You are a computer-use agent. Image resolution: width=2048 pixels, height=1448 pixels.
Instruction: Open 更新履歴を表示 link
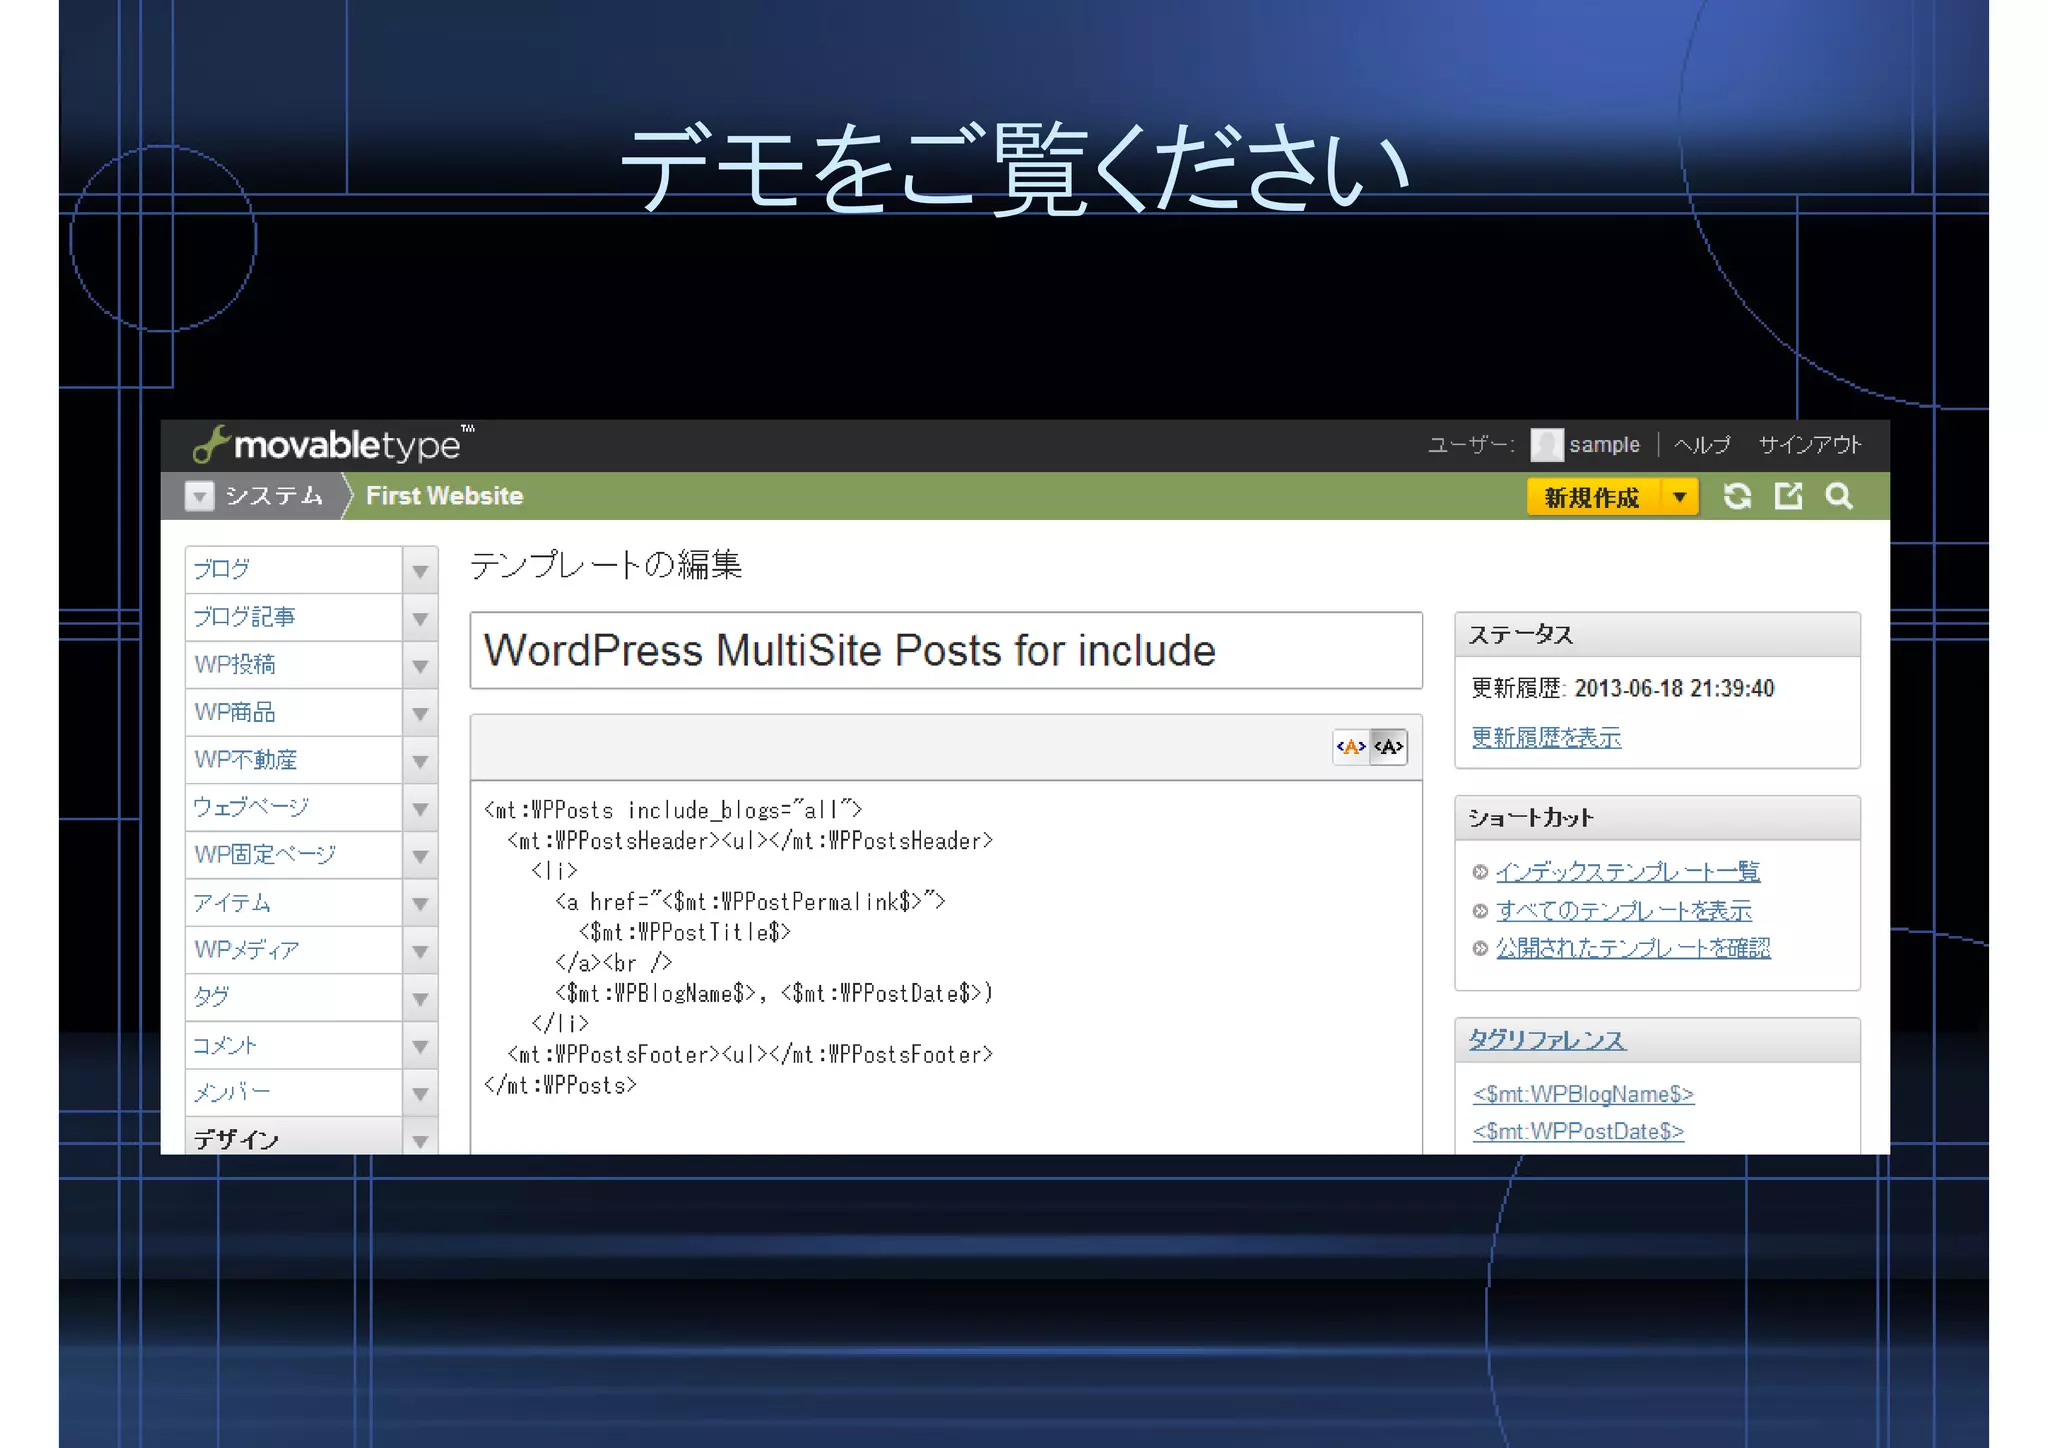1545,738
